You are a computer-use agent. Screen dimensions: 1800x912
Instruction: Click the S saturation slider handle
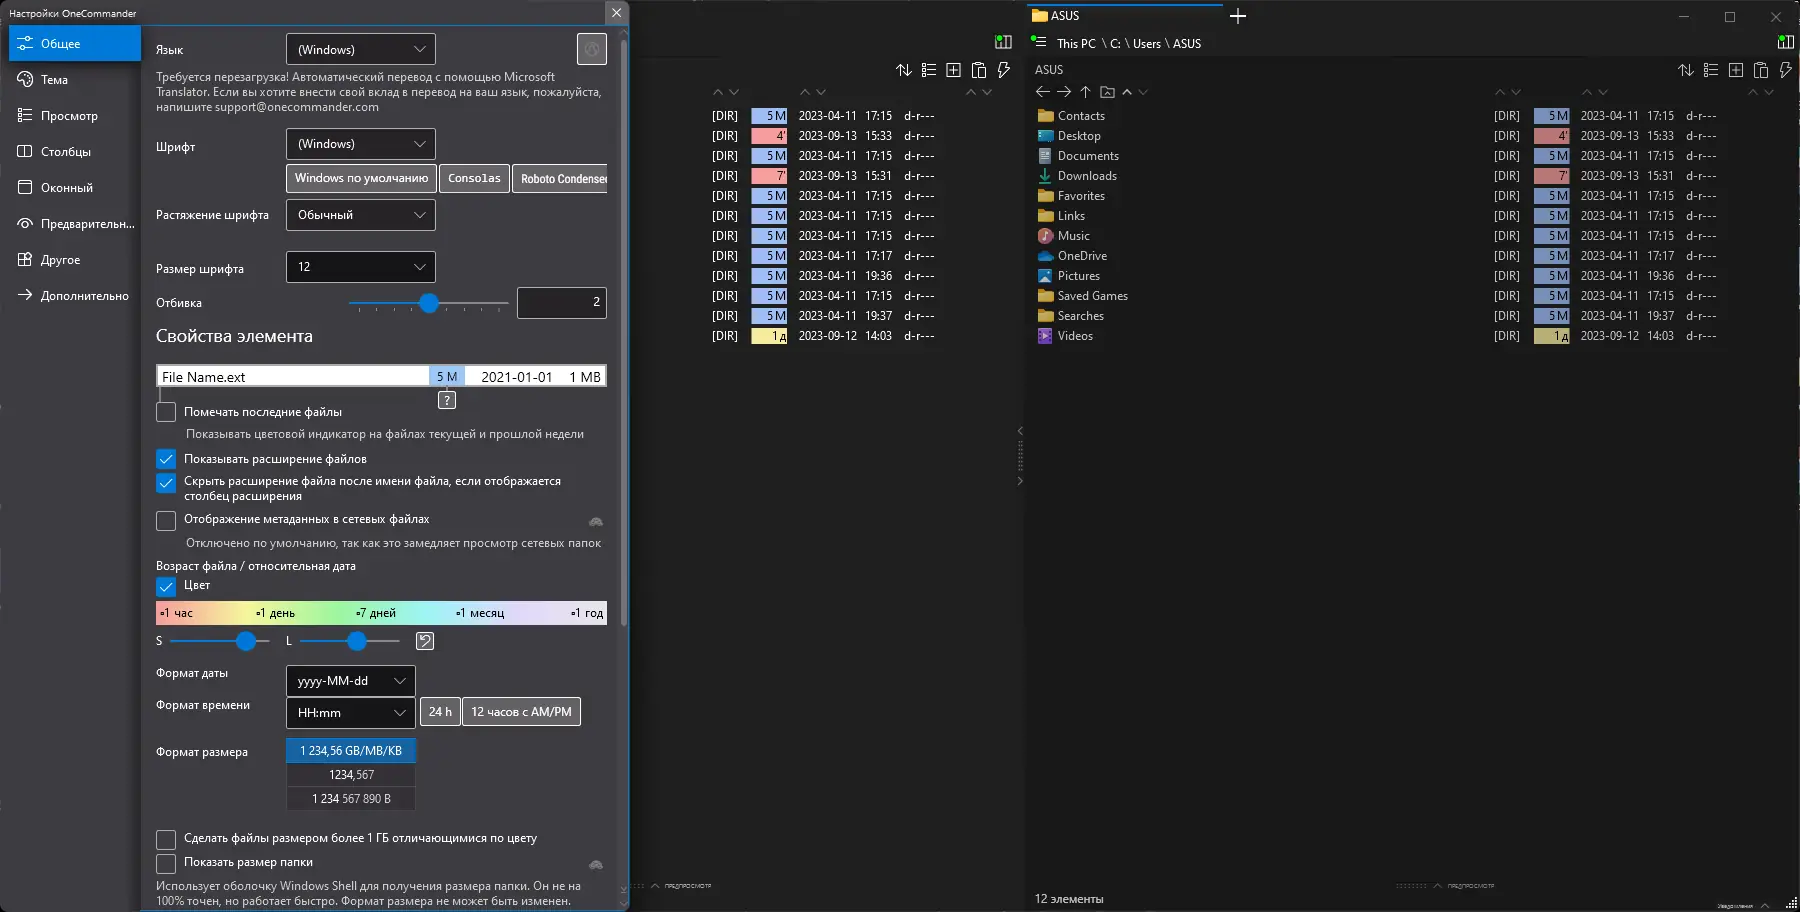[x=246, y=641]
